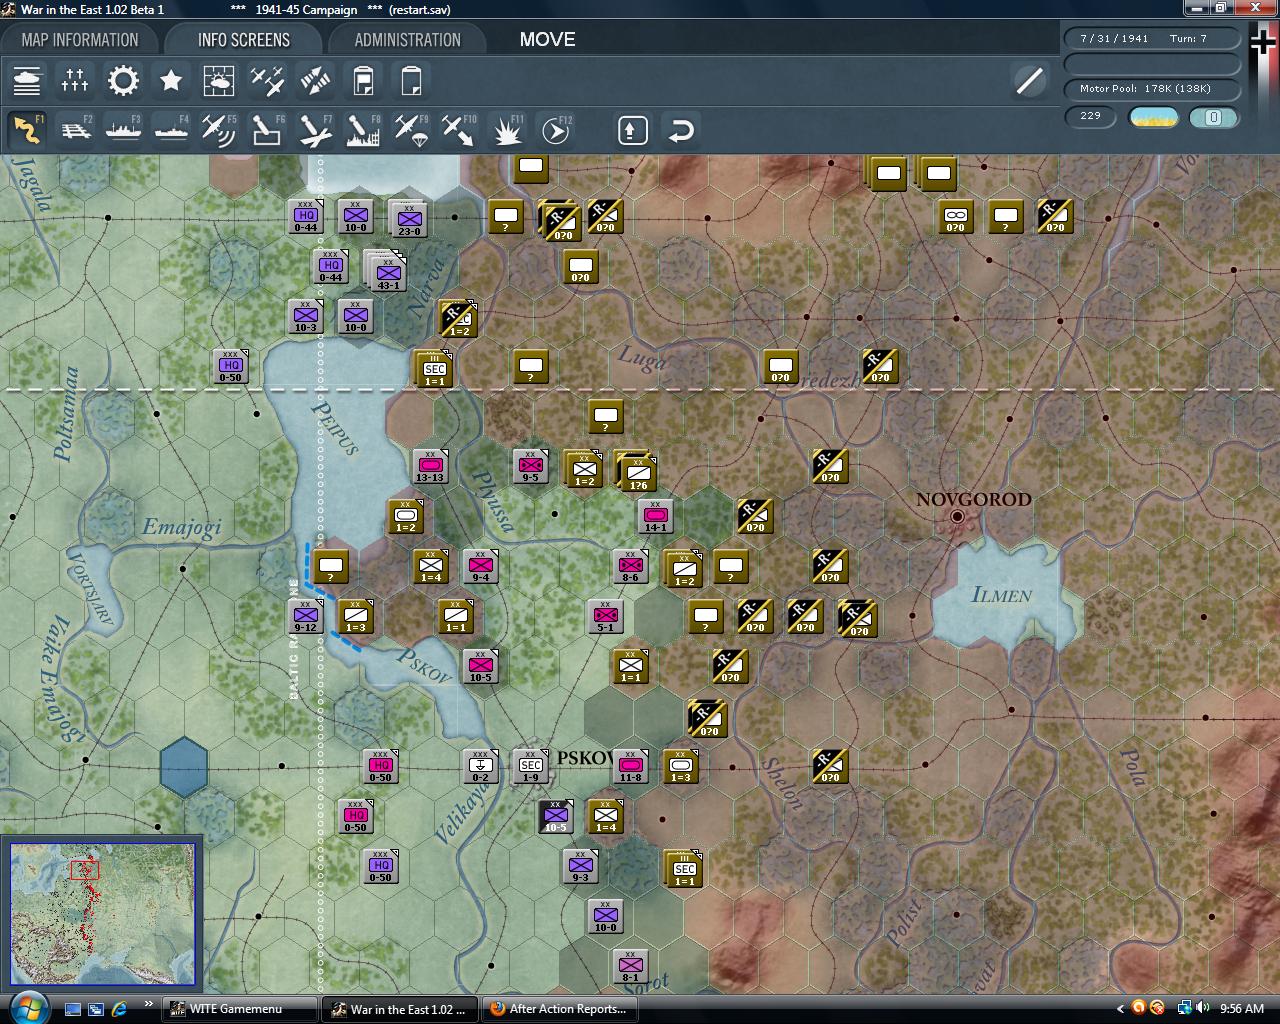
Task: Click the strategic minimap thumbnail
Action: 102,913
